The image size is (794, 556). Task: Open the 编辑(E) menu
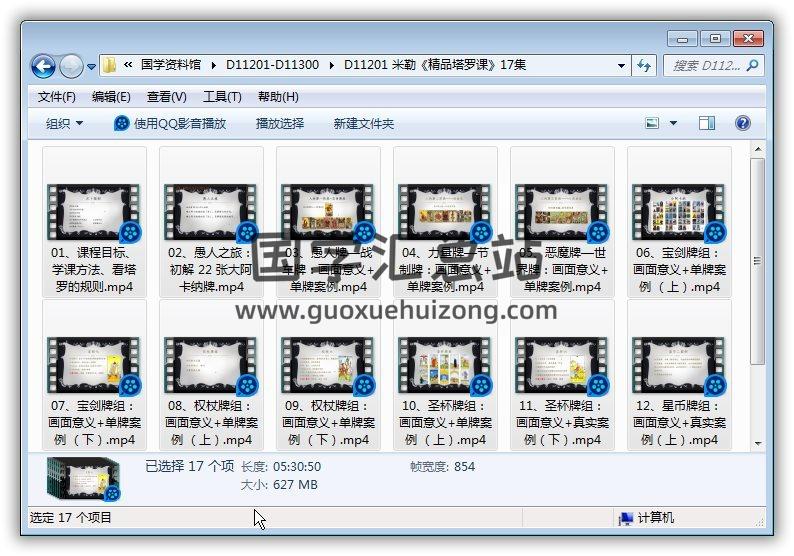click(x=111, y=97)
